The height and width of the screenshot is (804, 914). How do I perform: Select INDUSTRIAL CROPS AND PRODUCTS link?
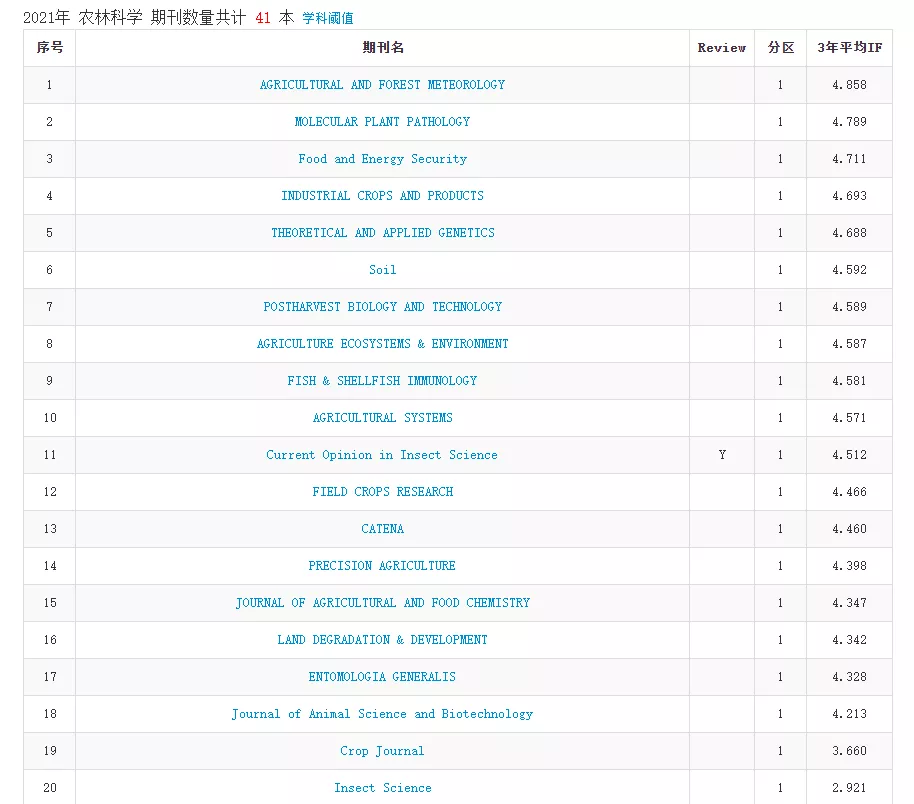[382, 196]
